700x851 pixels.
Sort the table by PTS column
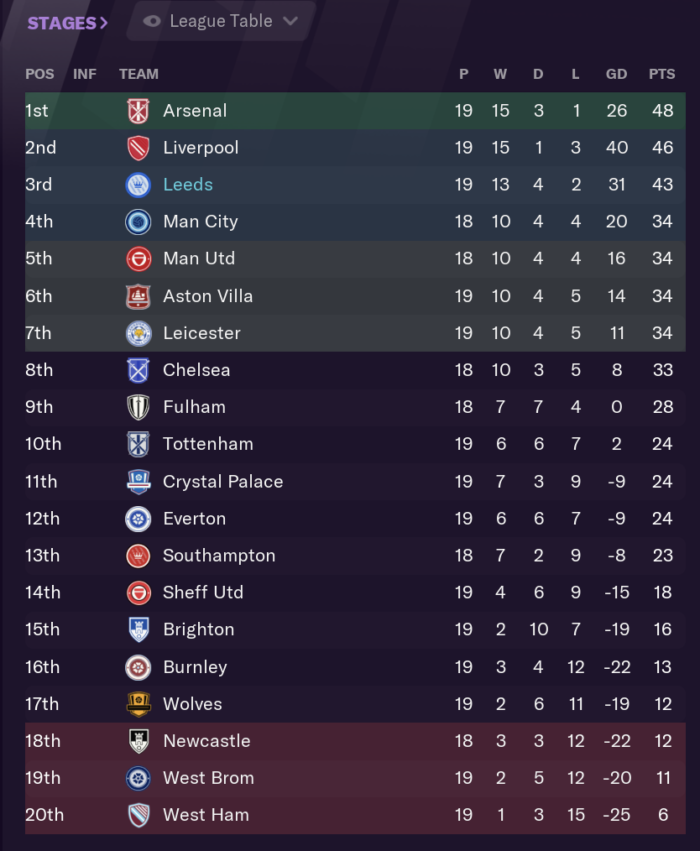[662, 73]
